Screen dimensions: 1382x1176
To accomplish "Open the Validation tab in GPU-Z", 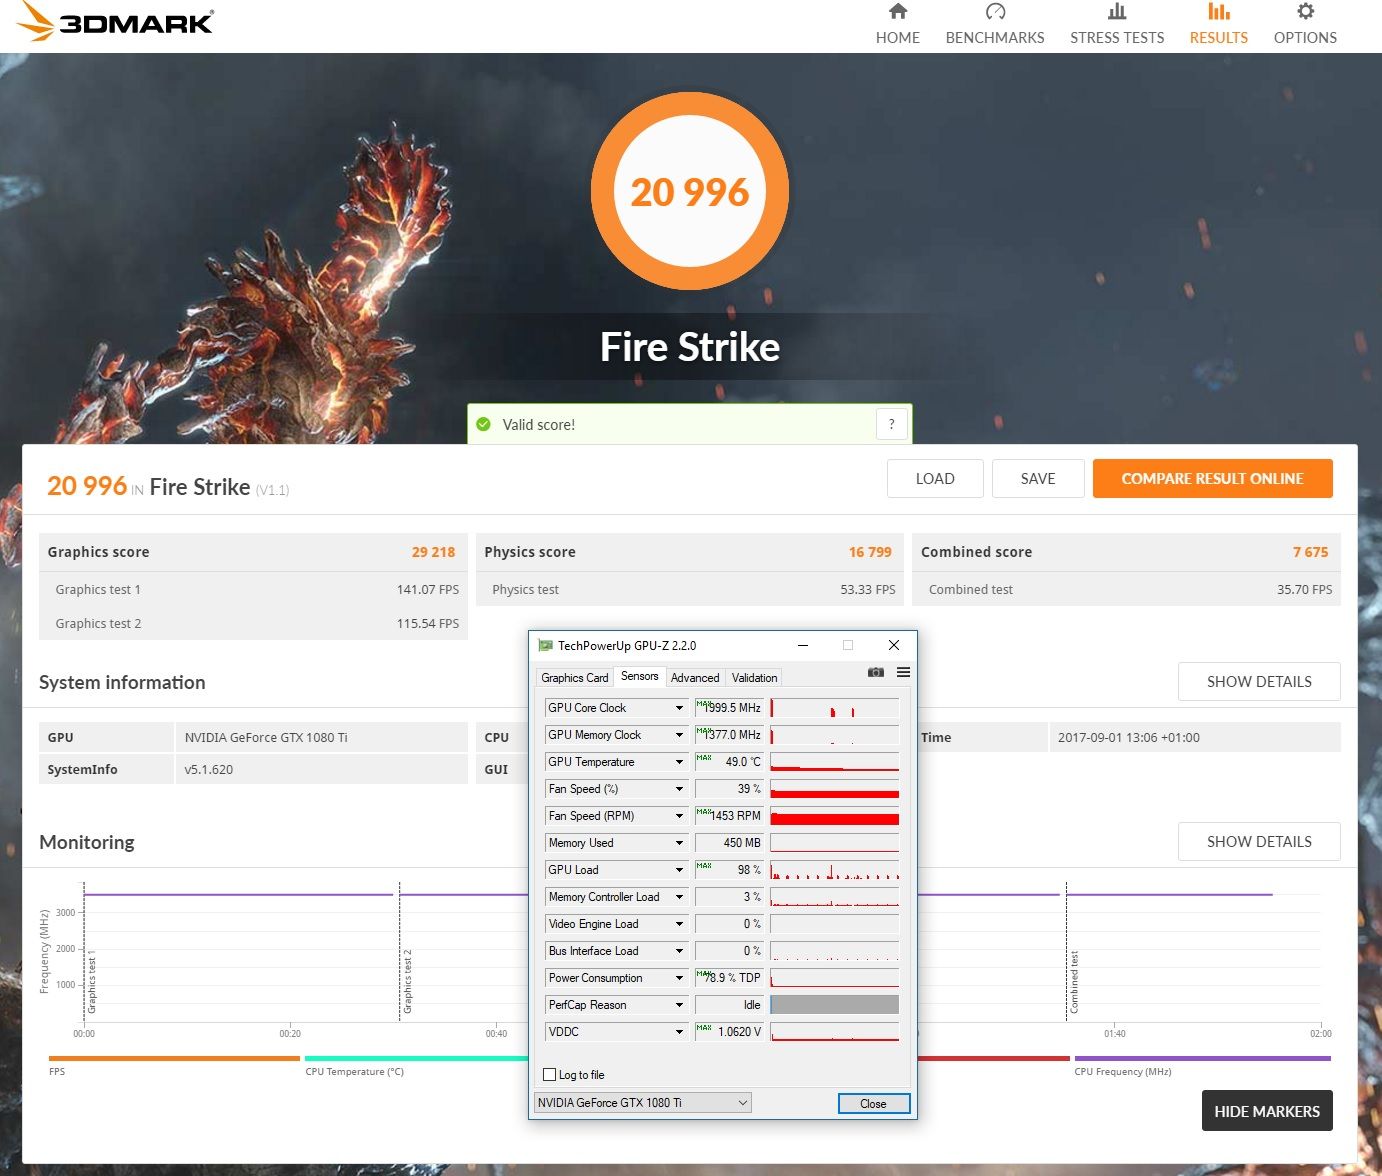I will 754,678.
